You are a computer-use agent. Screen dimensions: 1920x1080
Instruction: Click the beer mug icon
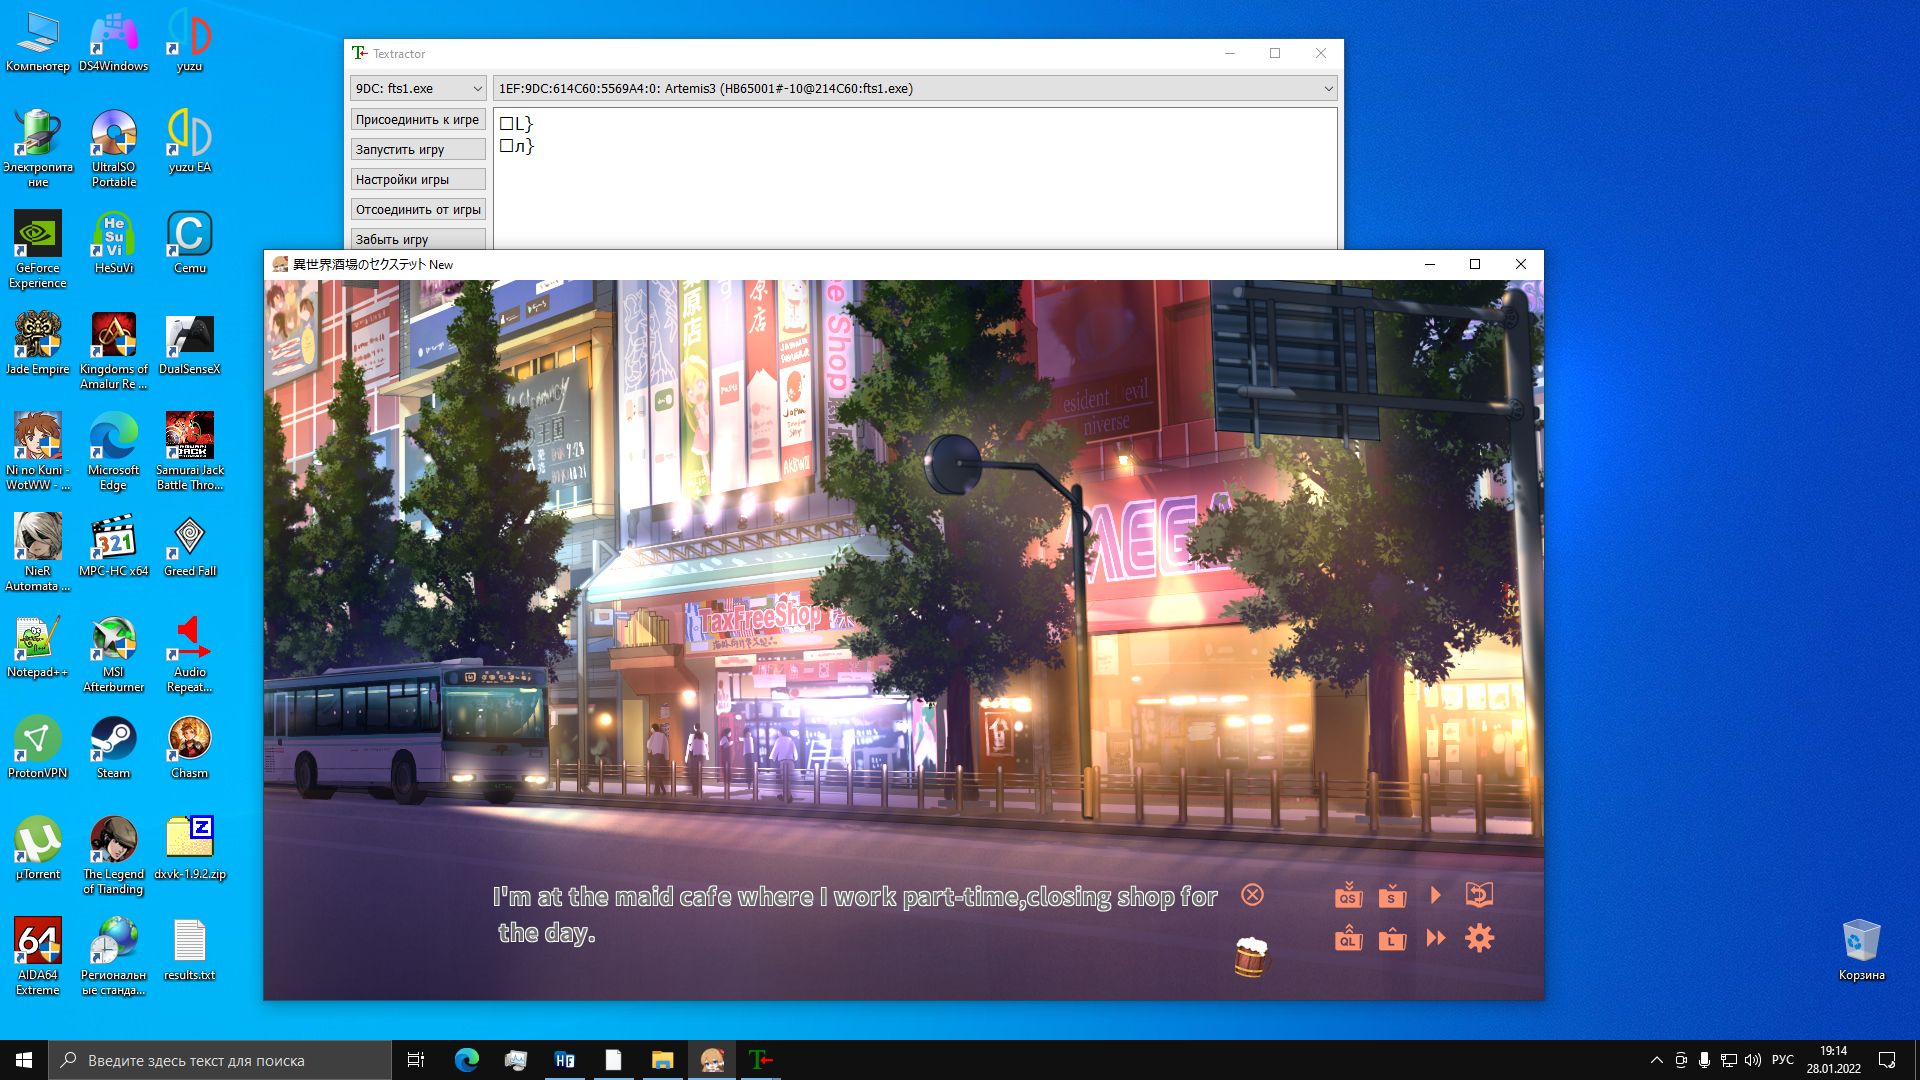point(1251,957)
